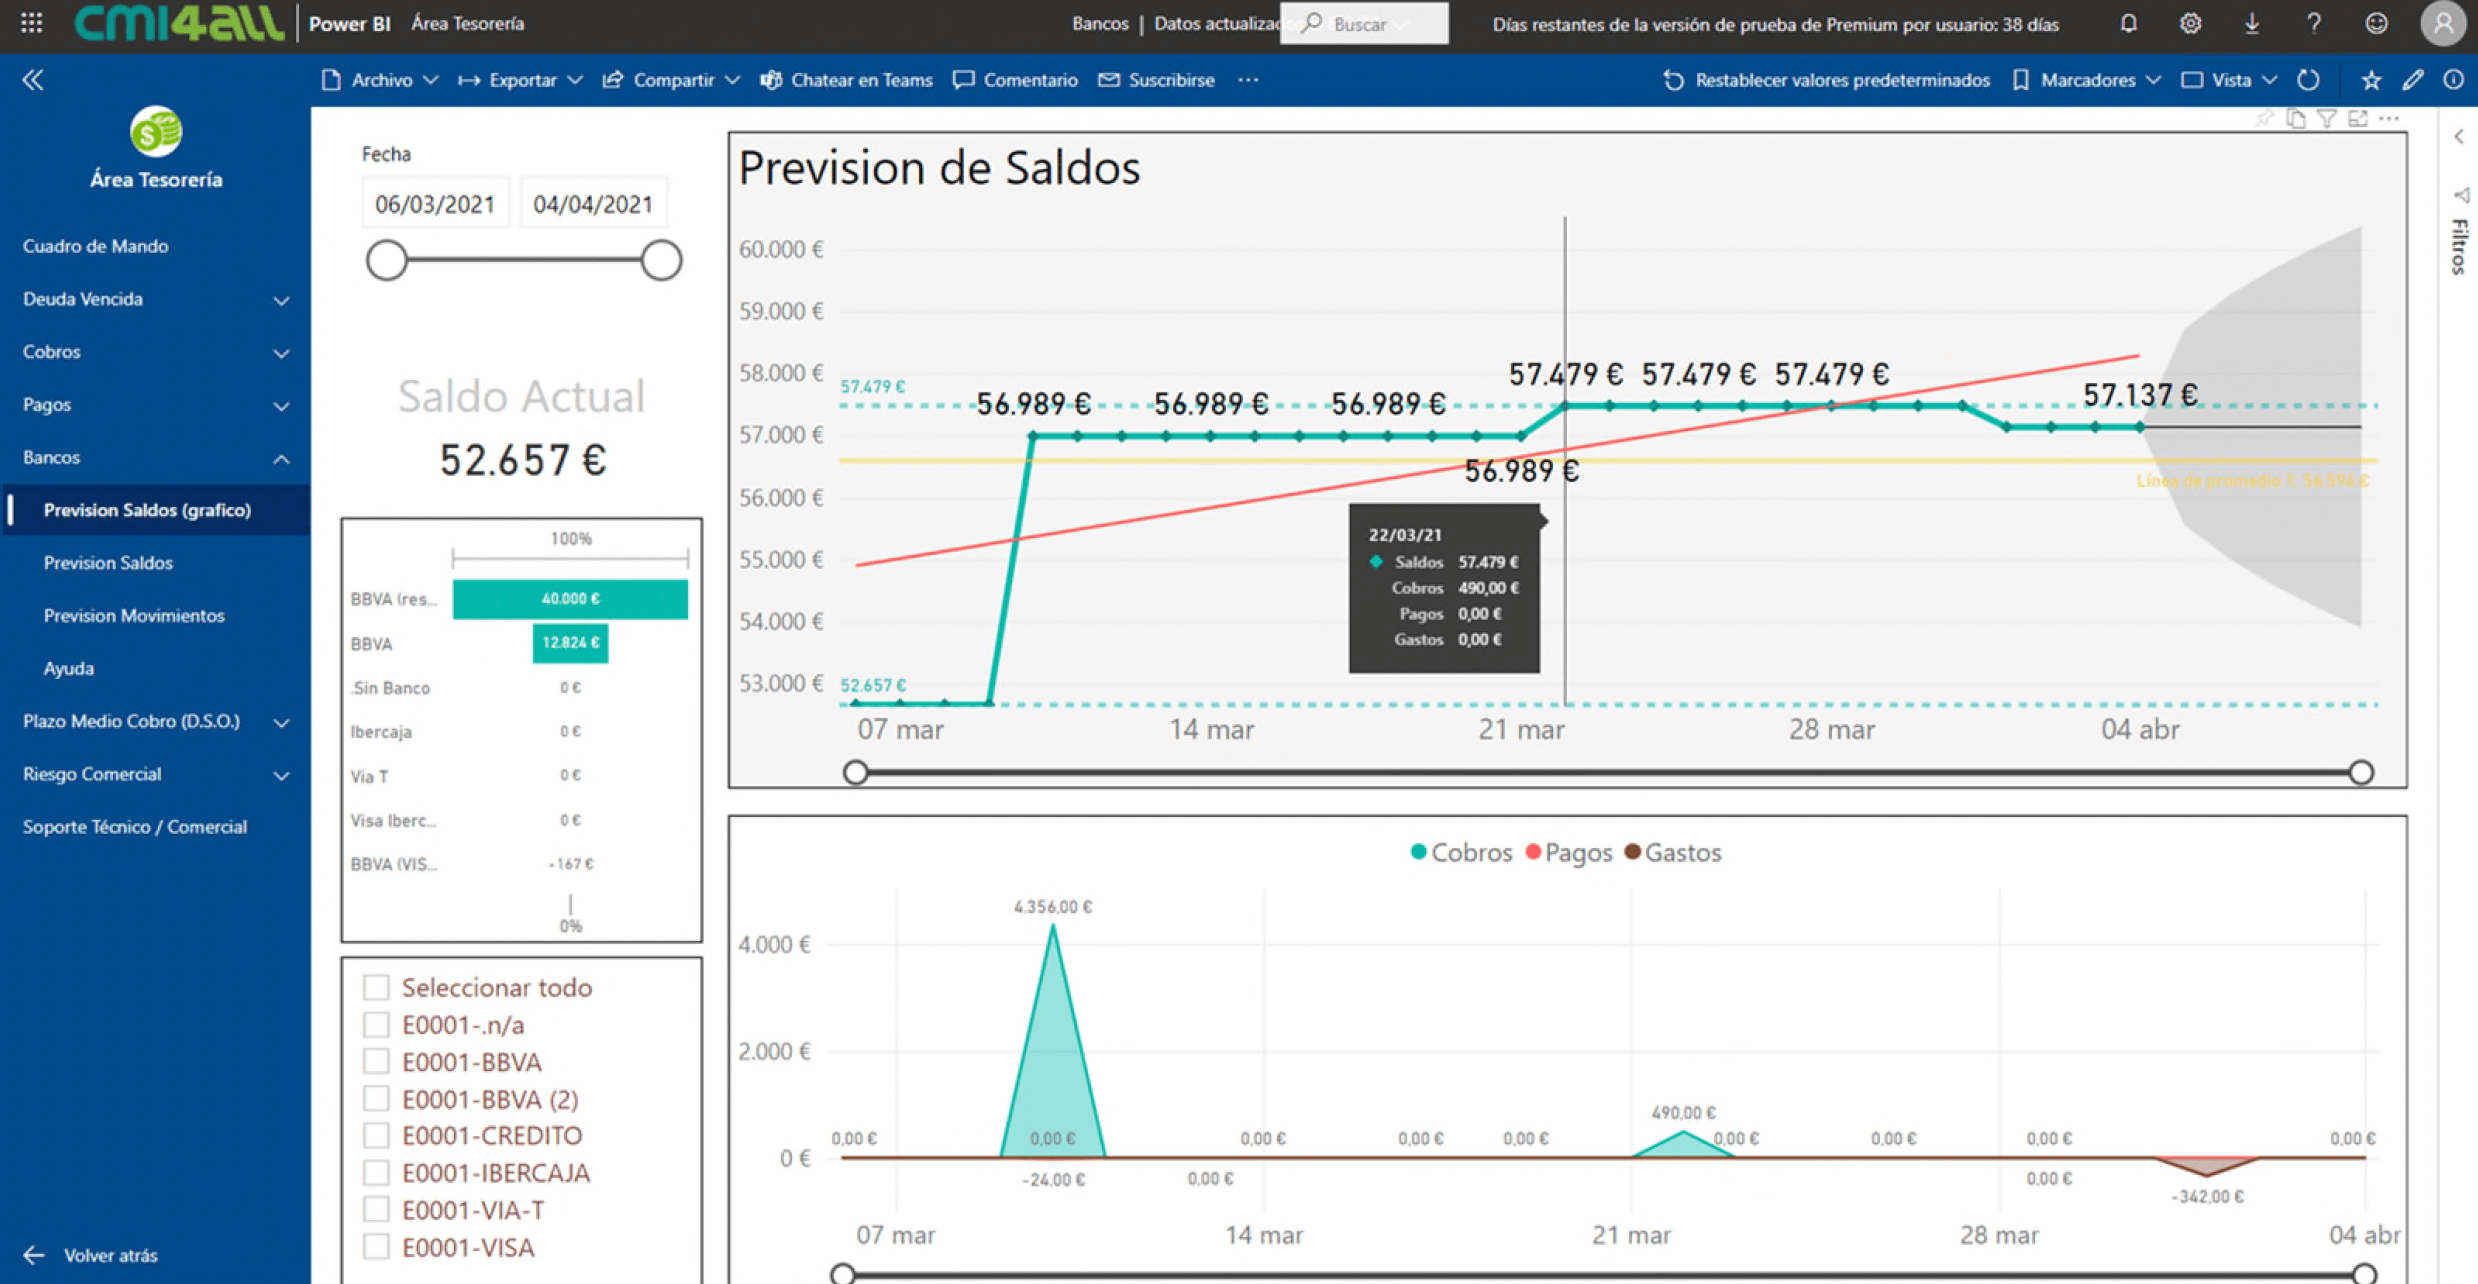Check the Seleccionar todo checkbox
The image size is (2478, 1284).
[x=376, y=988]
